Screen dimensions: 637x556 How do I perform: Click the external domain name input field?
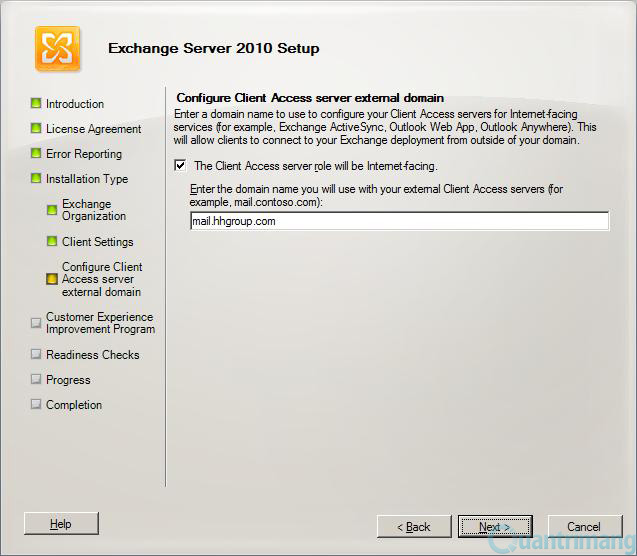(x=399, y=221)
